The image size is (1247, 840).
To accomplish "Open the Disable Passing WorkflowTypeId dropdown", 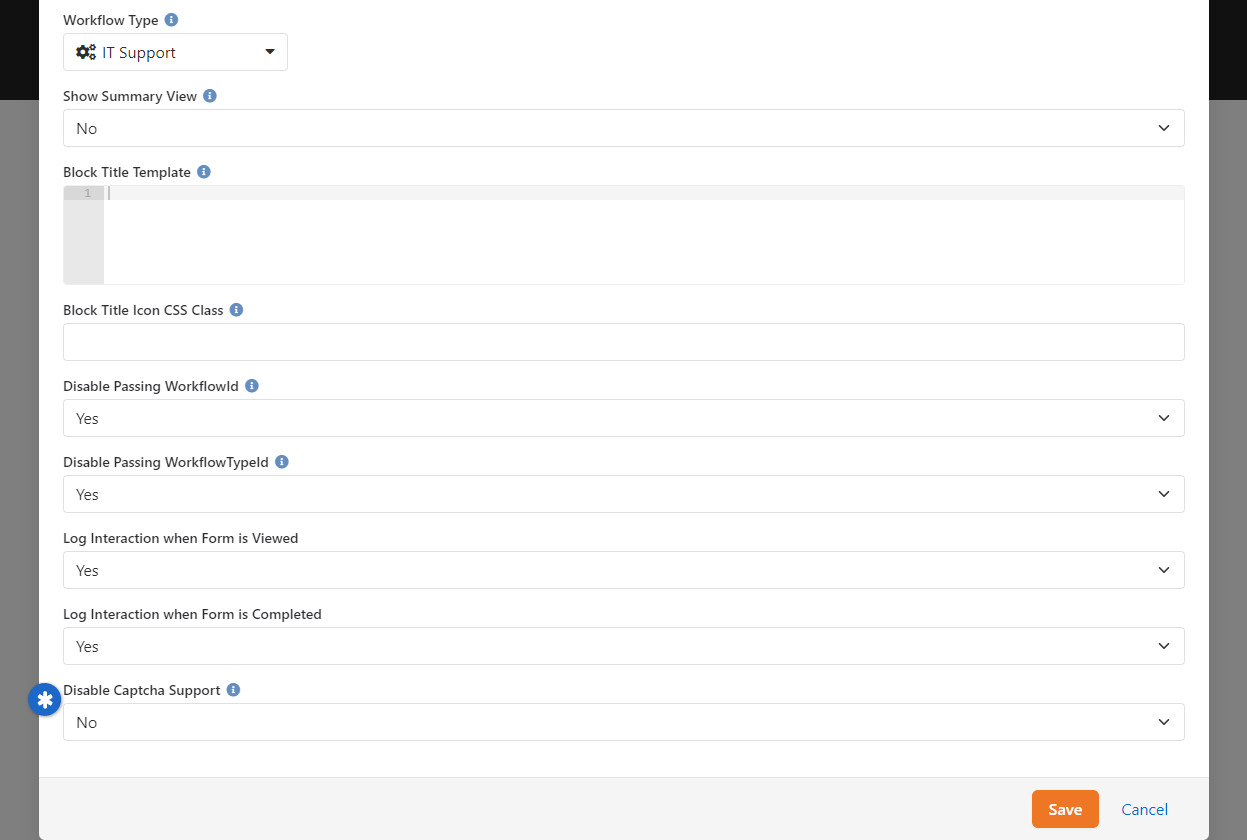I will coord(623,494).
